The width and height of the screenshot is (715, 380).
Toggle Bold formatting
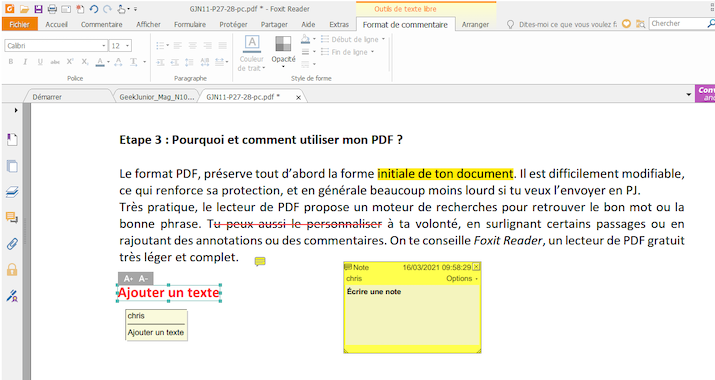pos(11,62)
